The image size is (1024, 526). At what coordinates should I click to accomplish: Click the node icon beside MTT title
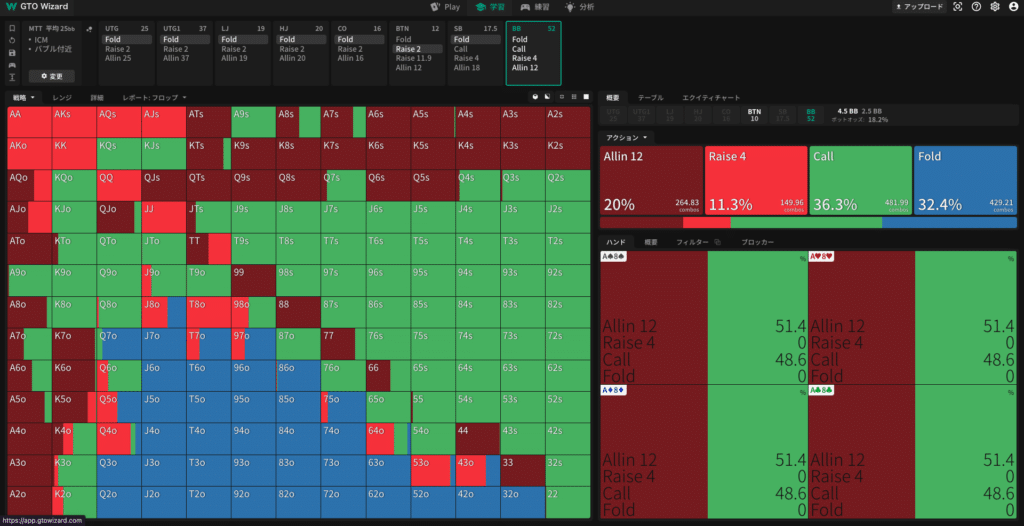(89, 29)
